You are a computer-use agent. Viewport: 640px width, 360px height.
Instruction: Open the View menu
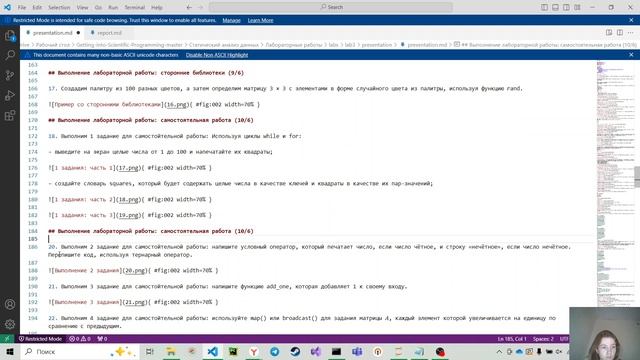pos(82,7)
